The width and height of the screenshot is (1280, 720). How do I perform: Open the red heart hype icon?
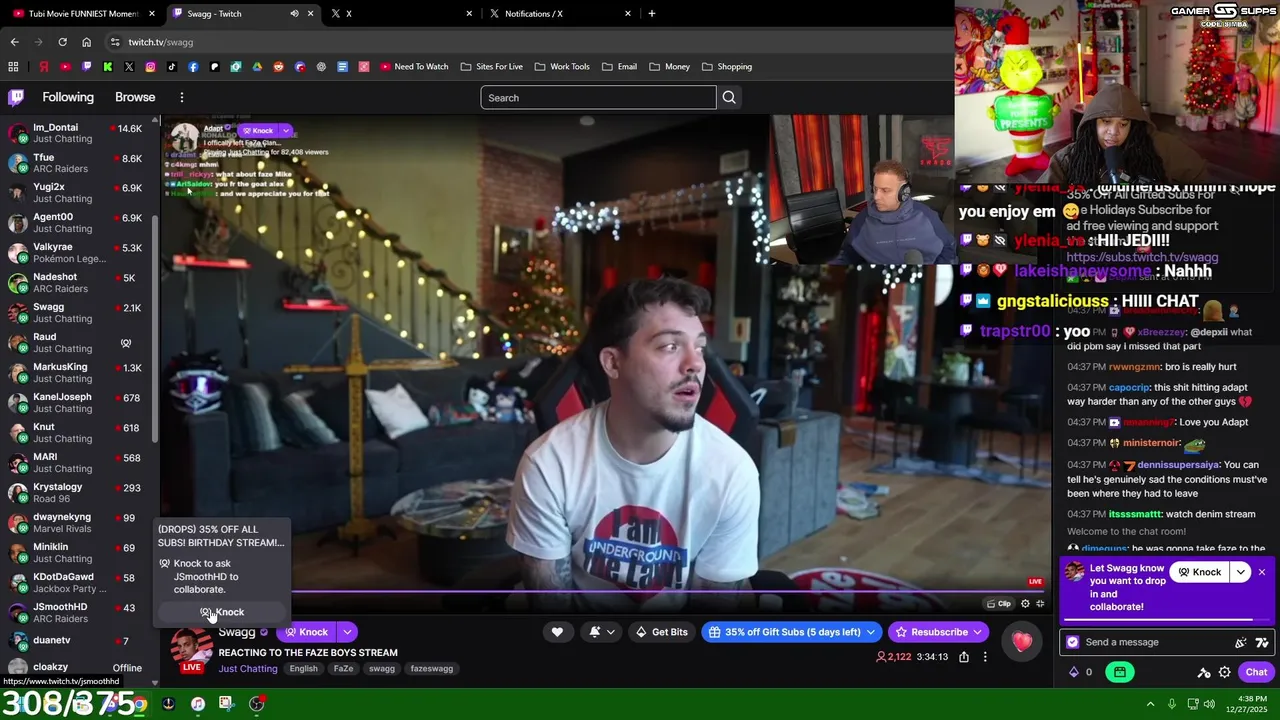[1022, 642]
